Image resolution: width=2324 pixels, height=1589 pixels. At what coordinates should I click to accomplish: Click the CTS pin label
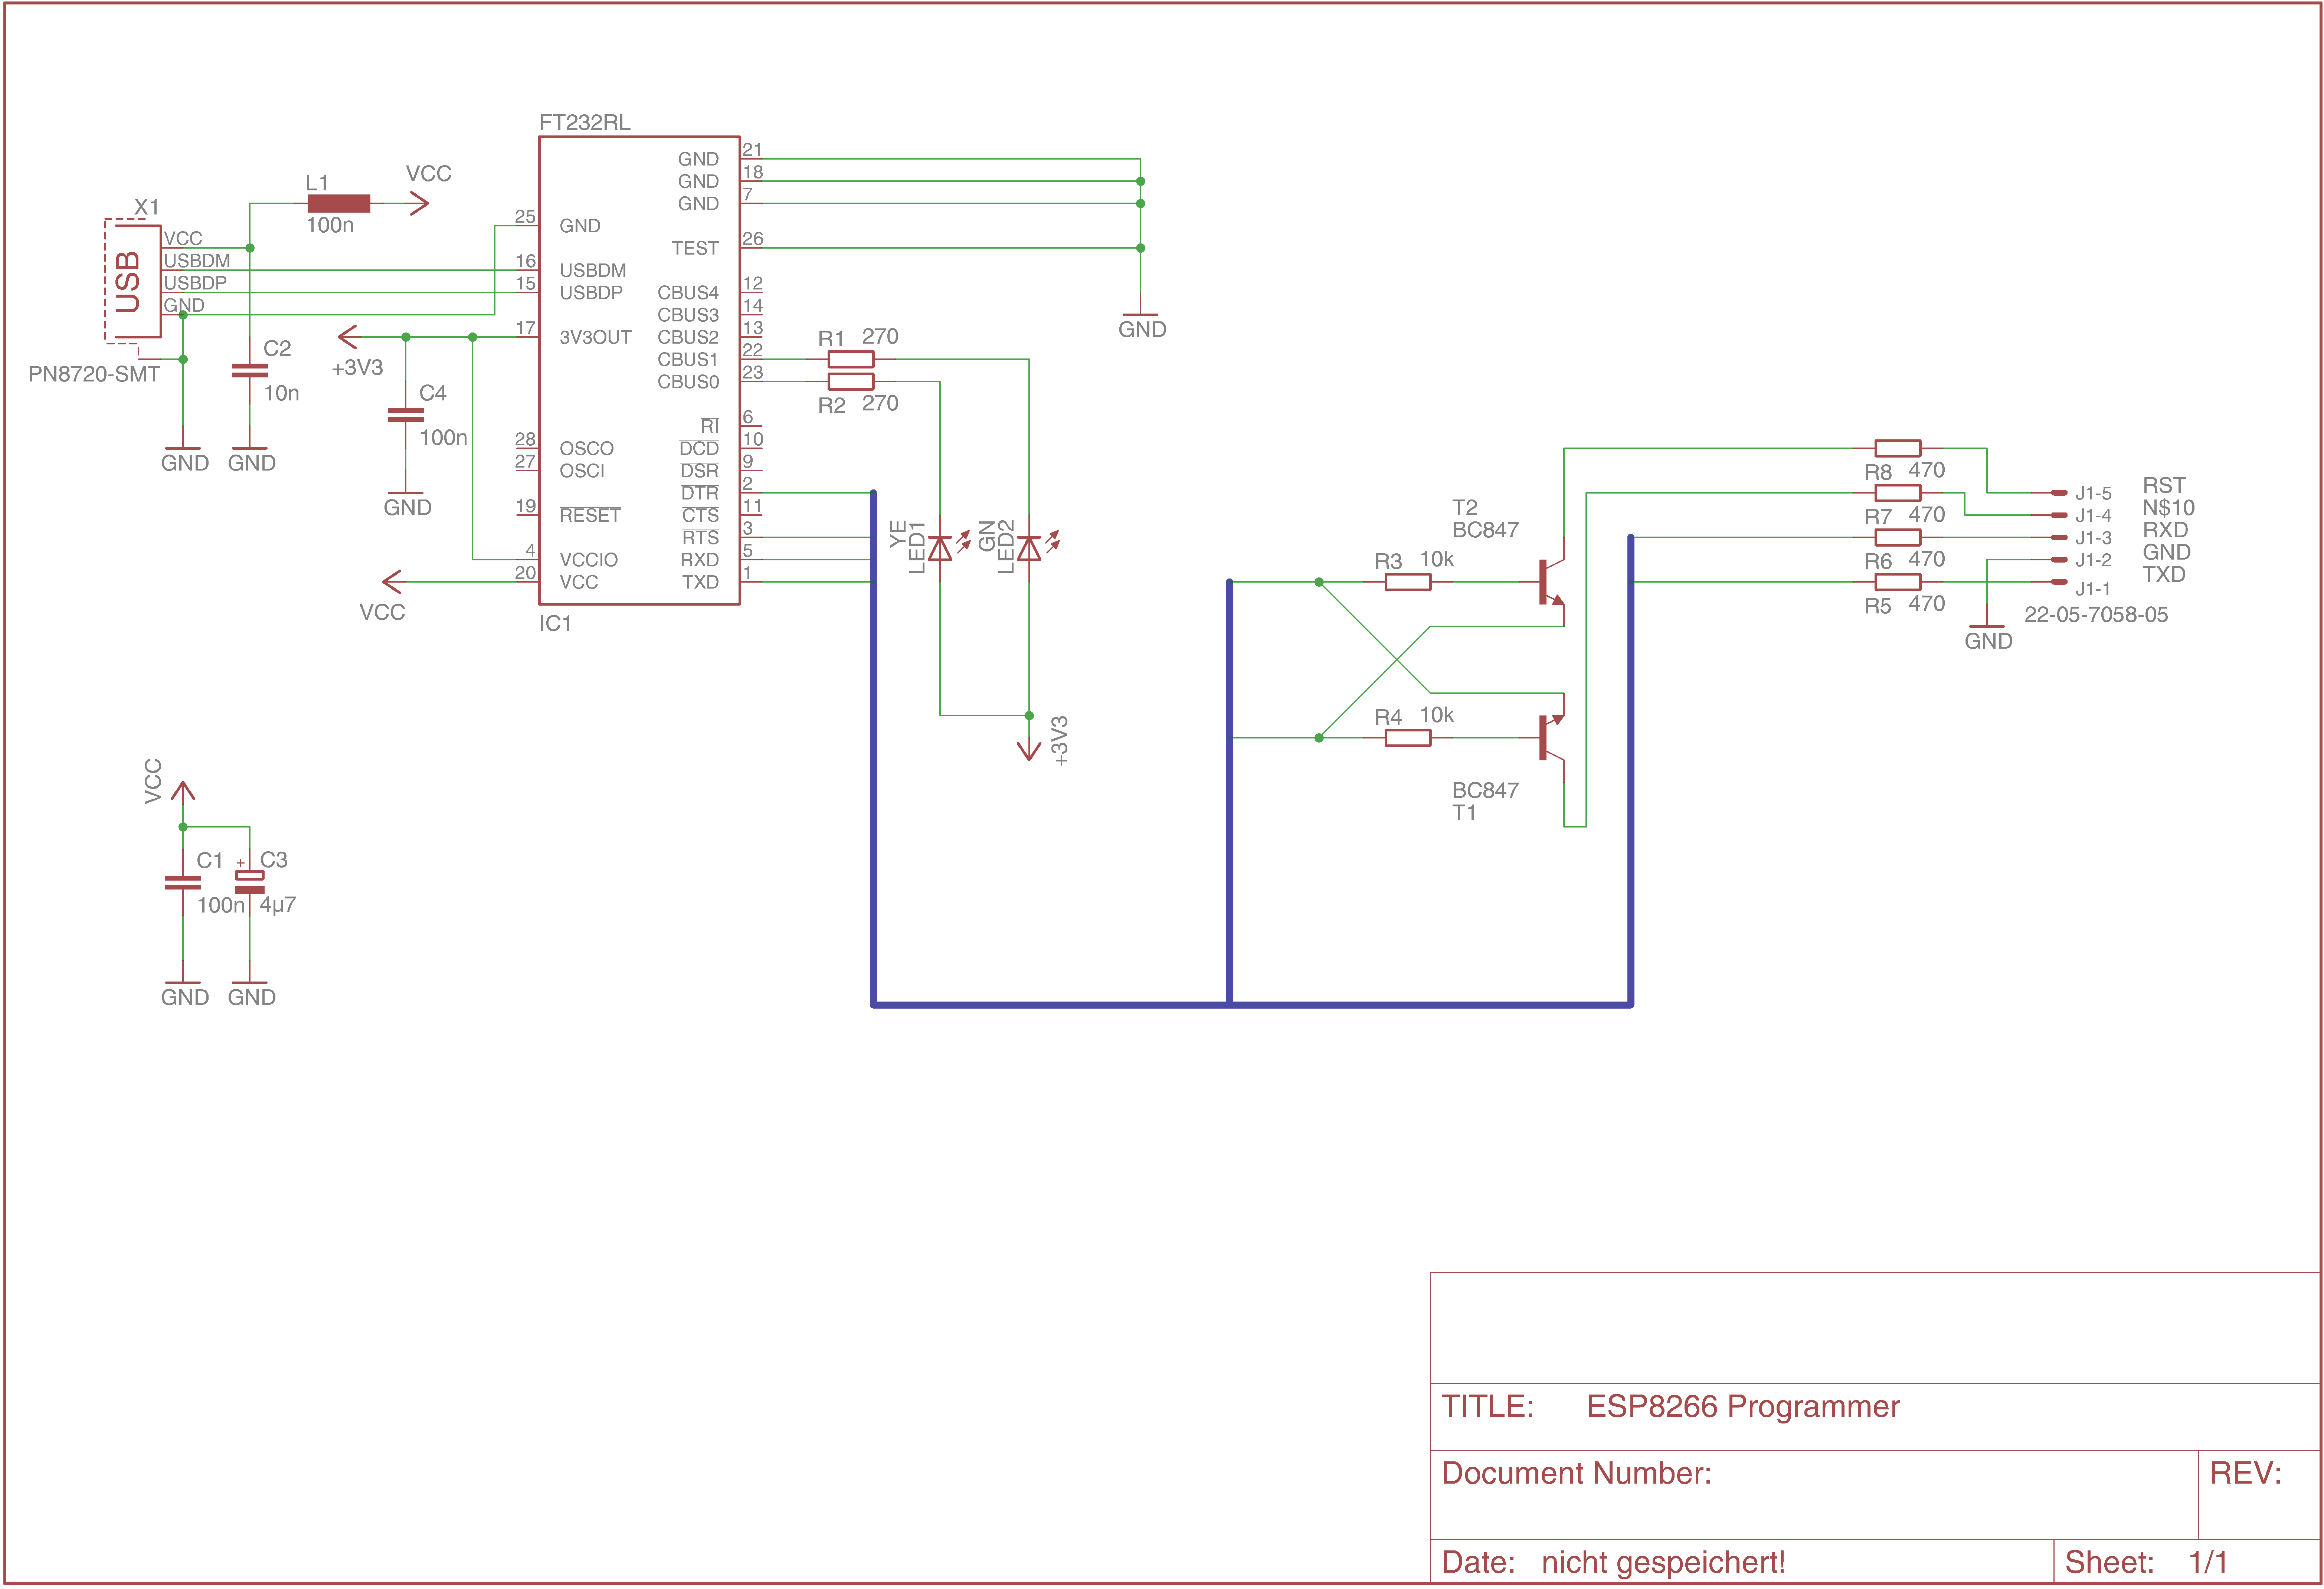click(x=700, y=515)
